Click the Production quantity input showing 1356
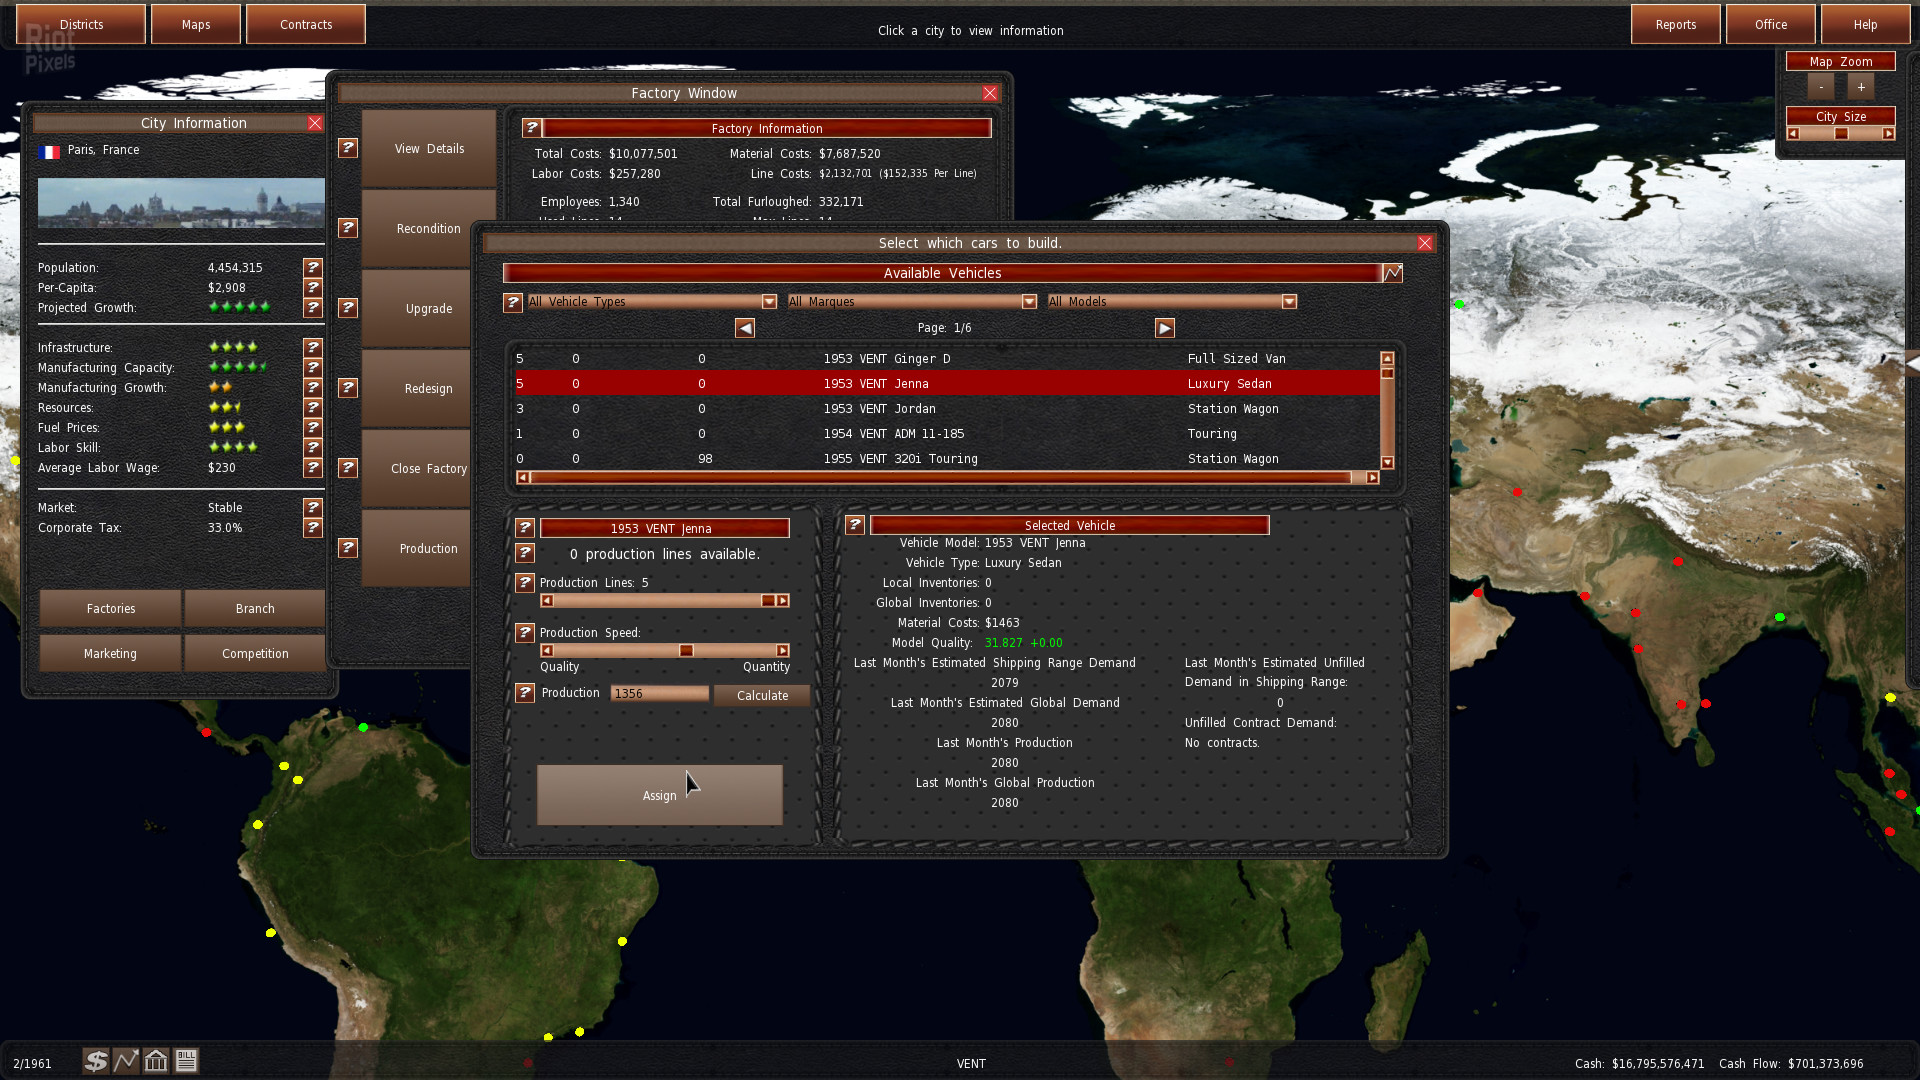 pos(659,693)
